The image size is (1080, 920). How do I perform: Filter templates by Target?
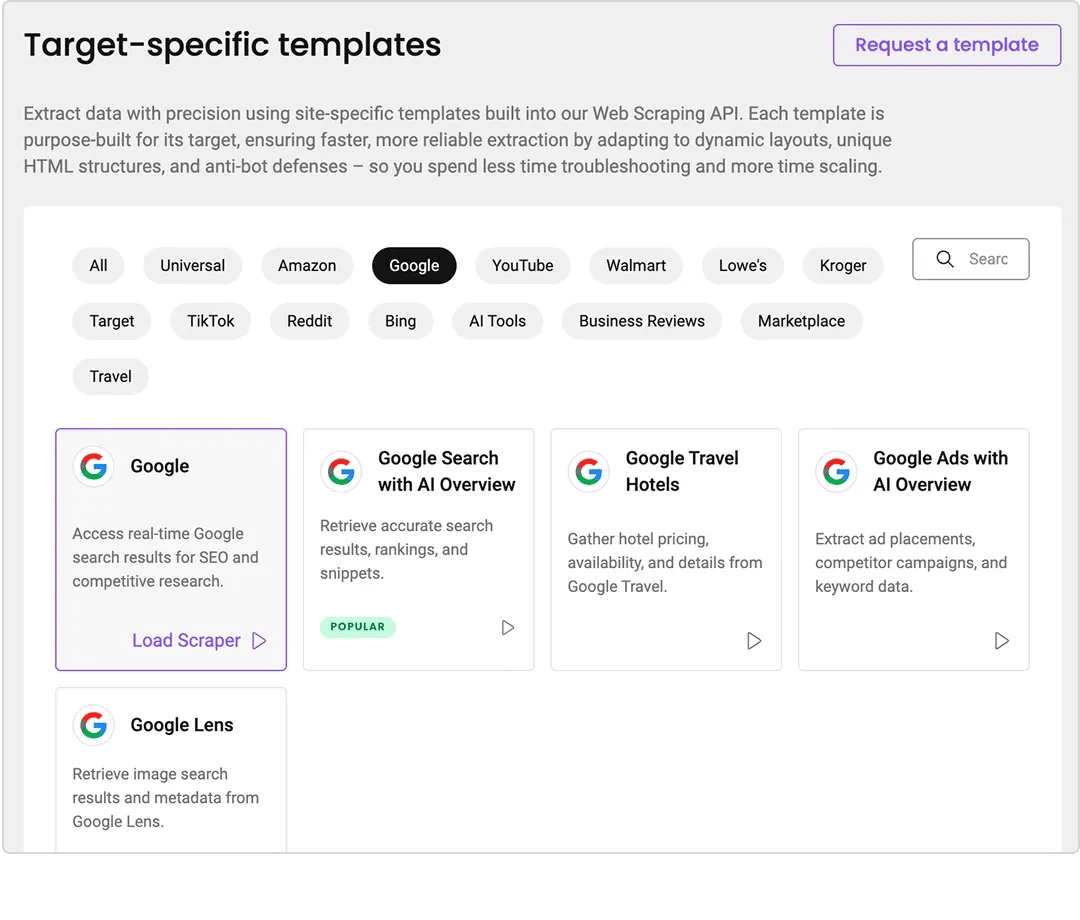tap(112, 321)
